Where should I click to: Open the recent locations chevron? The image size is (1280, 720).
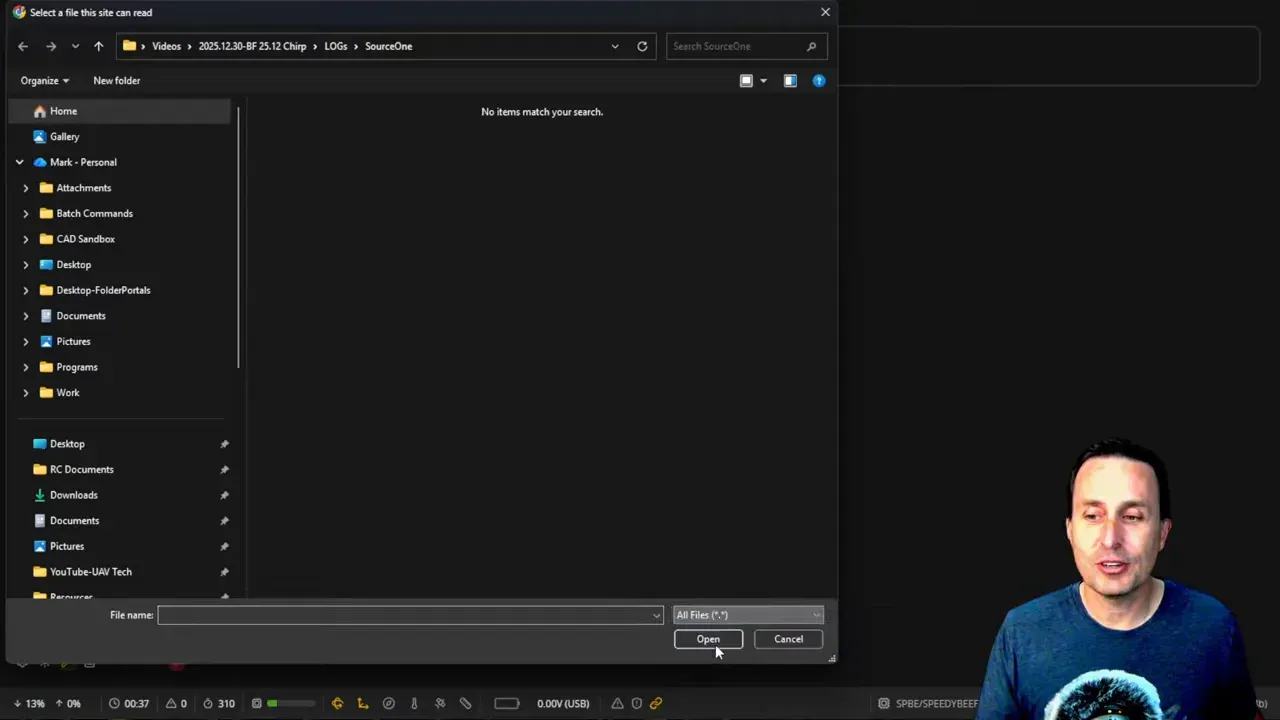(x=75, y=46)
